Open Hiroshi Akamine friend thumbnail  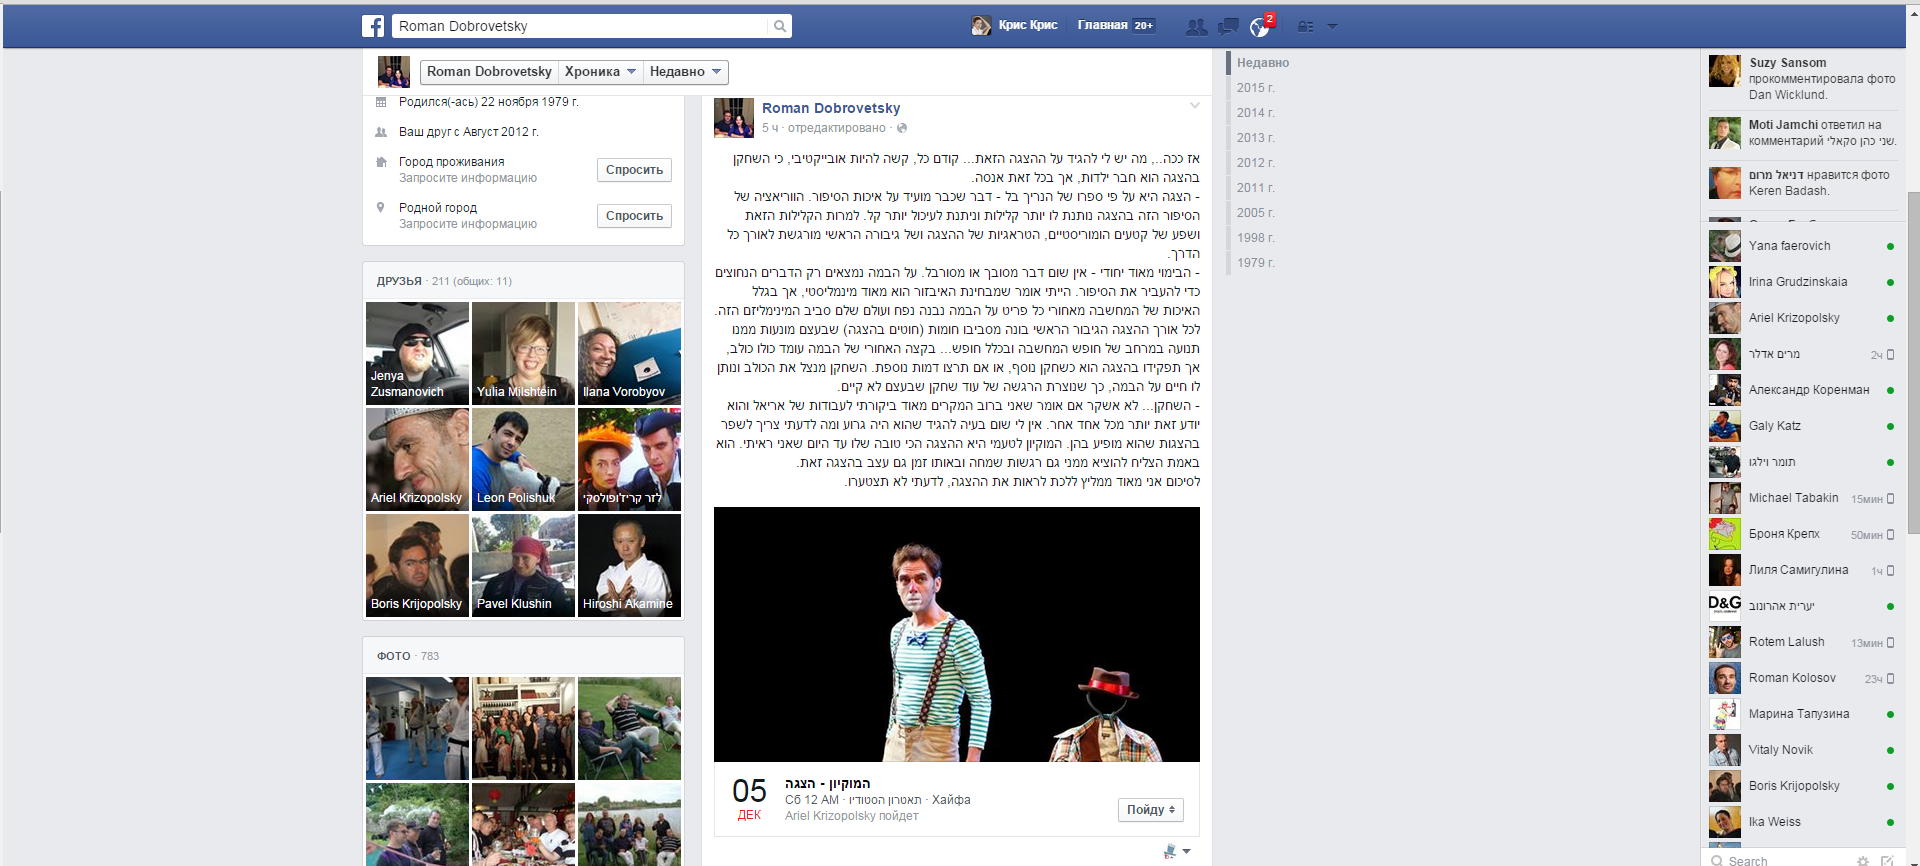click(x=629, y=565)
